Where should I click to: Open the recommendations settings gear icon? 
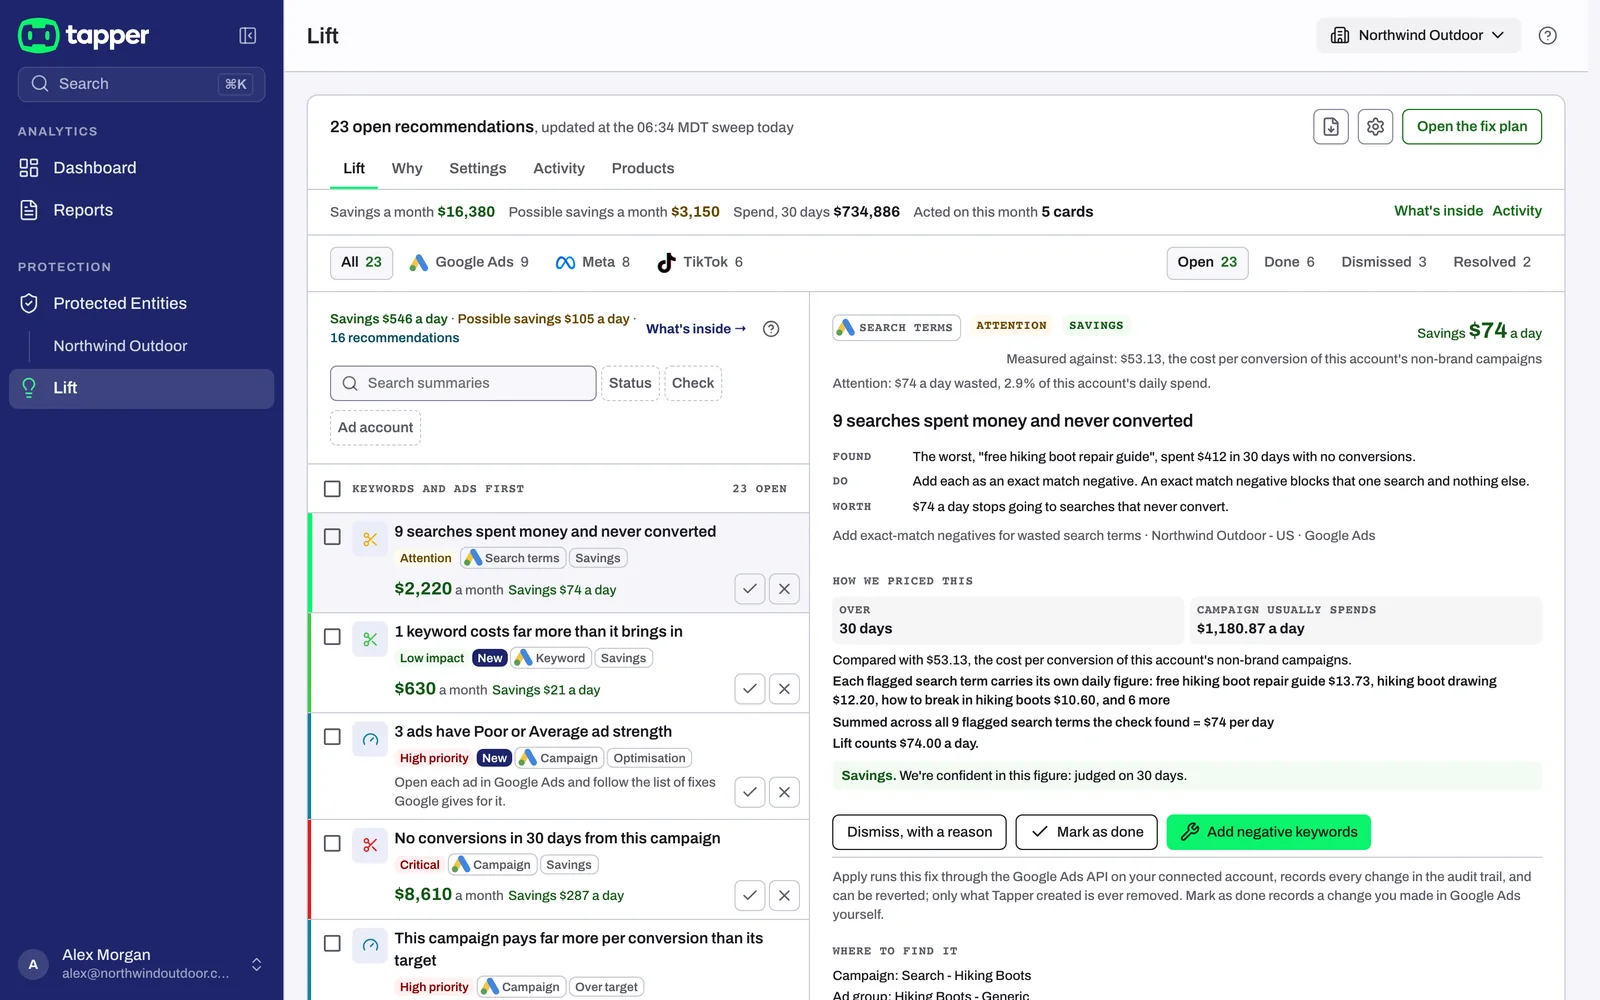pyautogui.click(x=1376, y=127)
